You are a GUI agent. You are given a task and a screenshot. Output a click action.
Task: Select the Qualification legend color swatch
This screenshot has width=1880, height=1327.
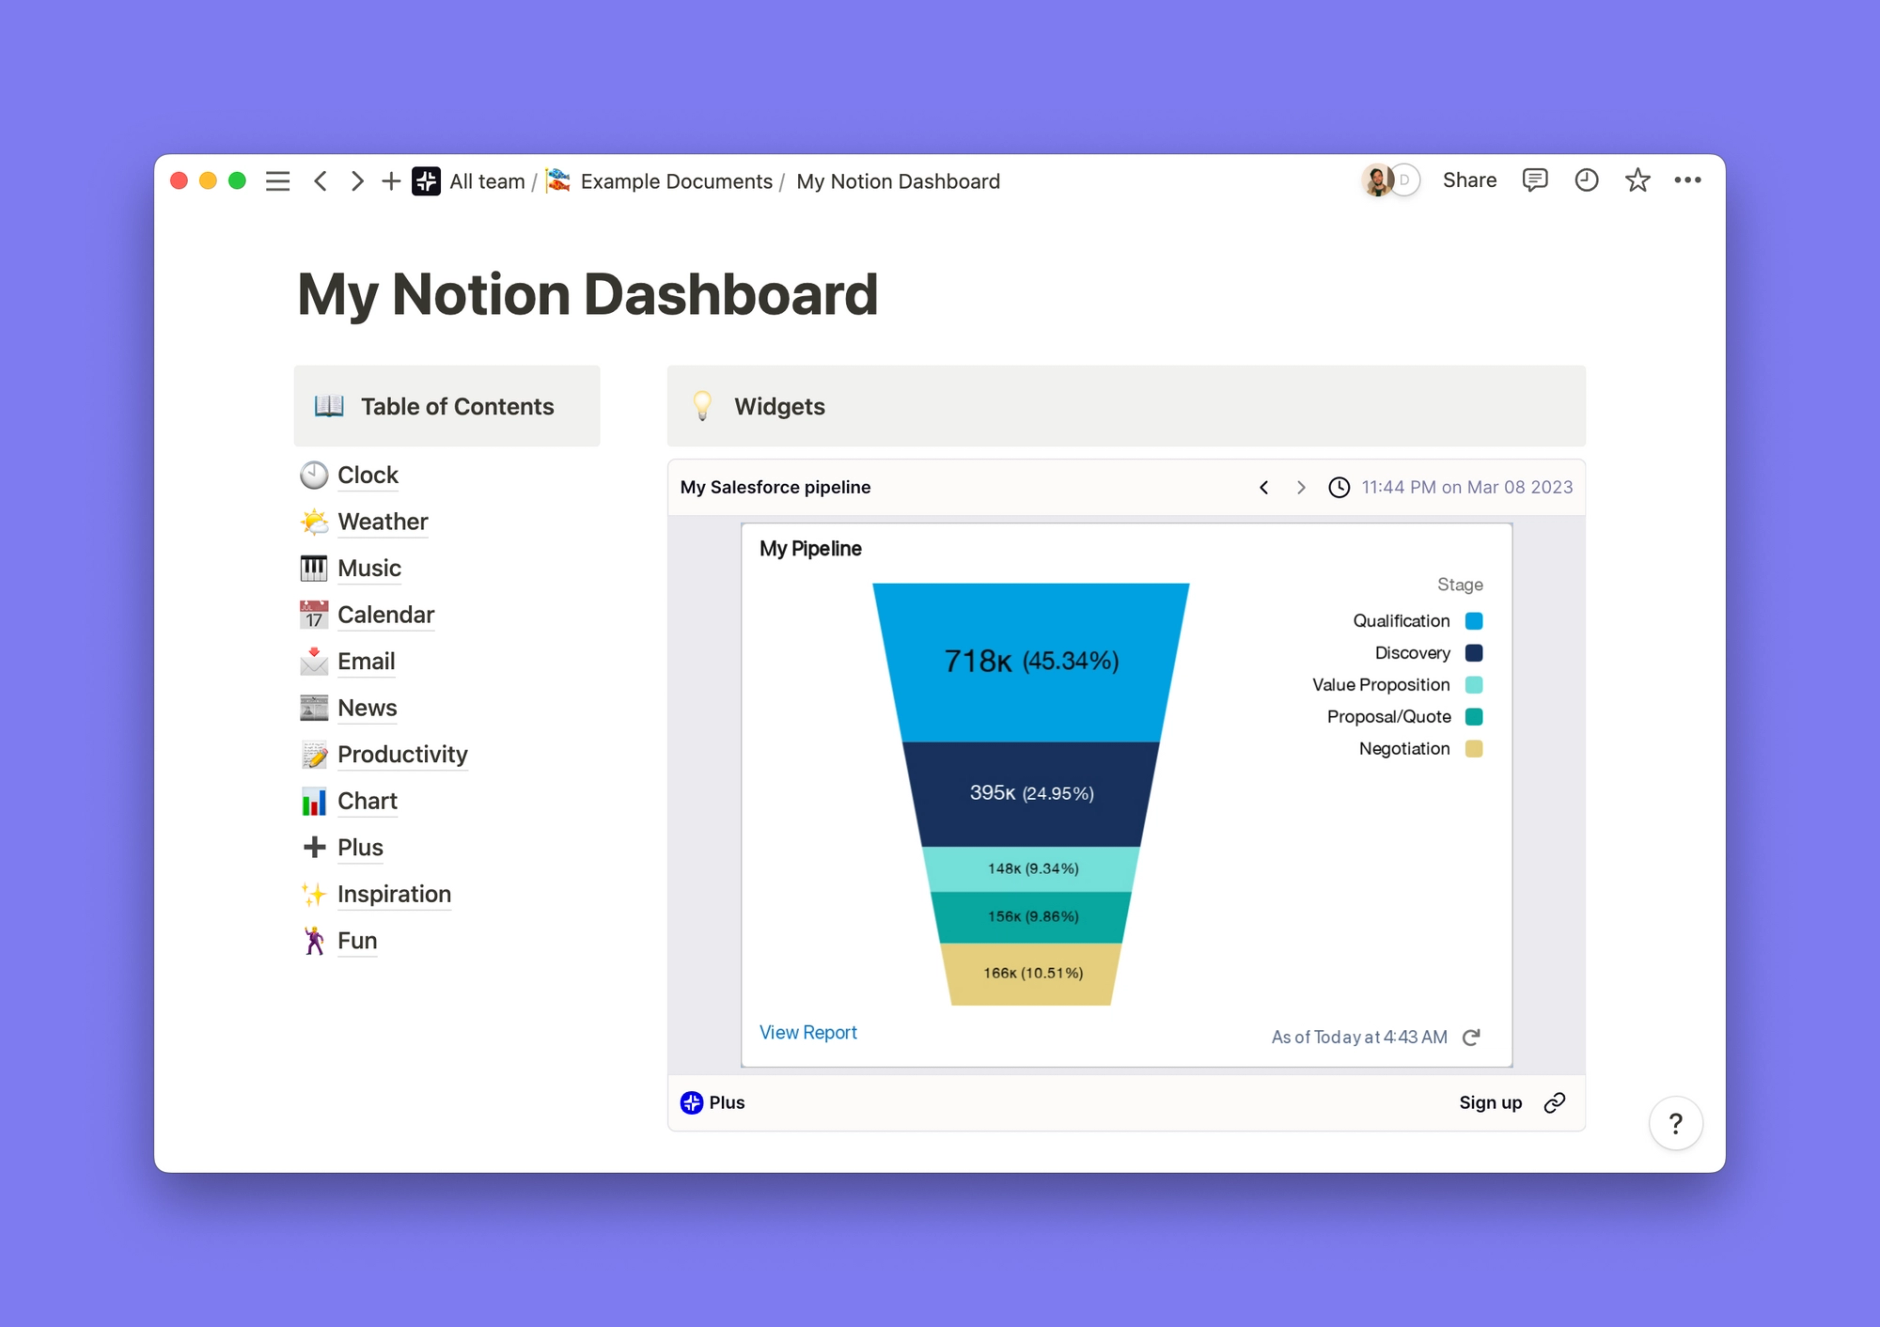coord(1474,621)
